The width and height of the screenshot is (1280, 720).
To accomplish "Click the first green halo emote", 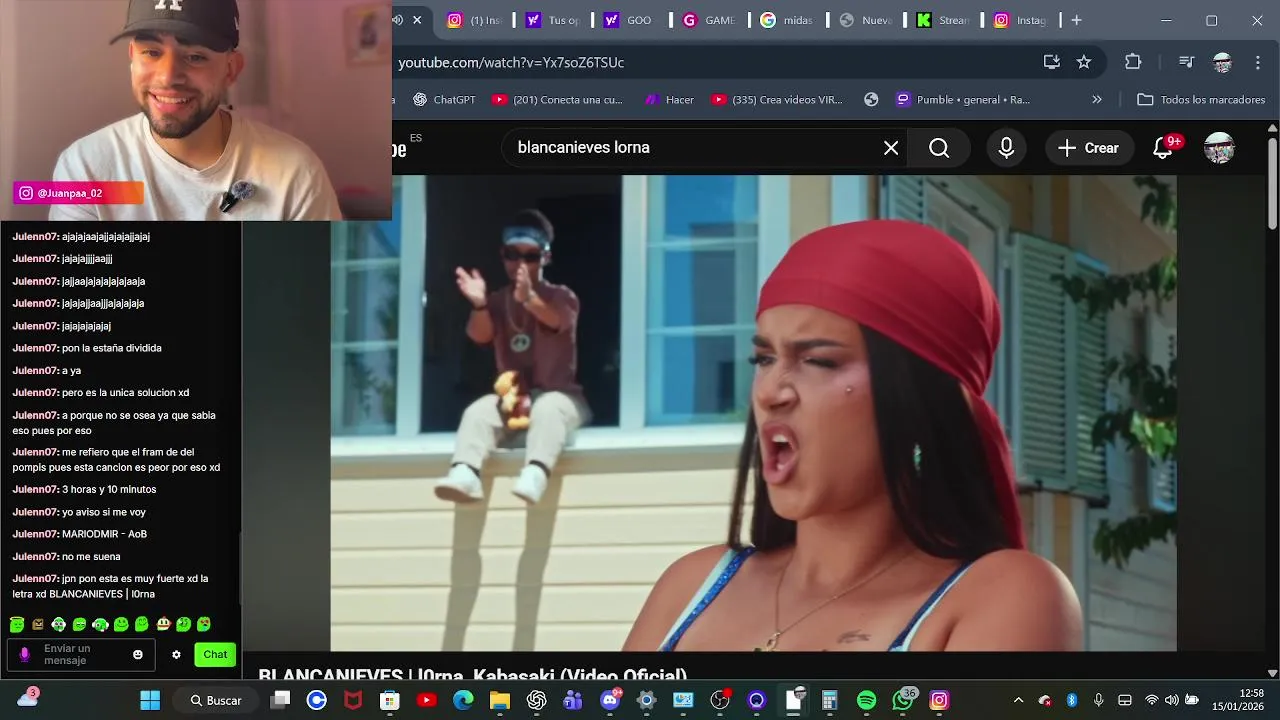I will (17, 625).
